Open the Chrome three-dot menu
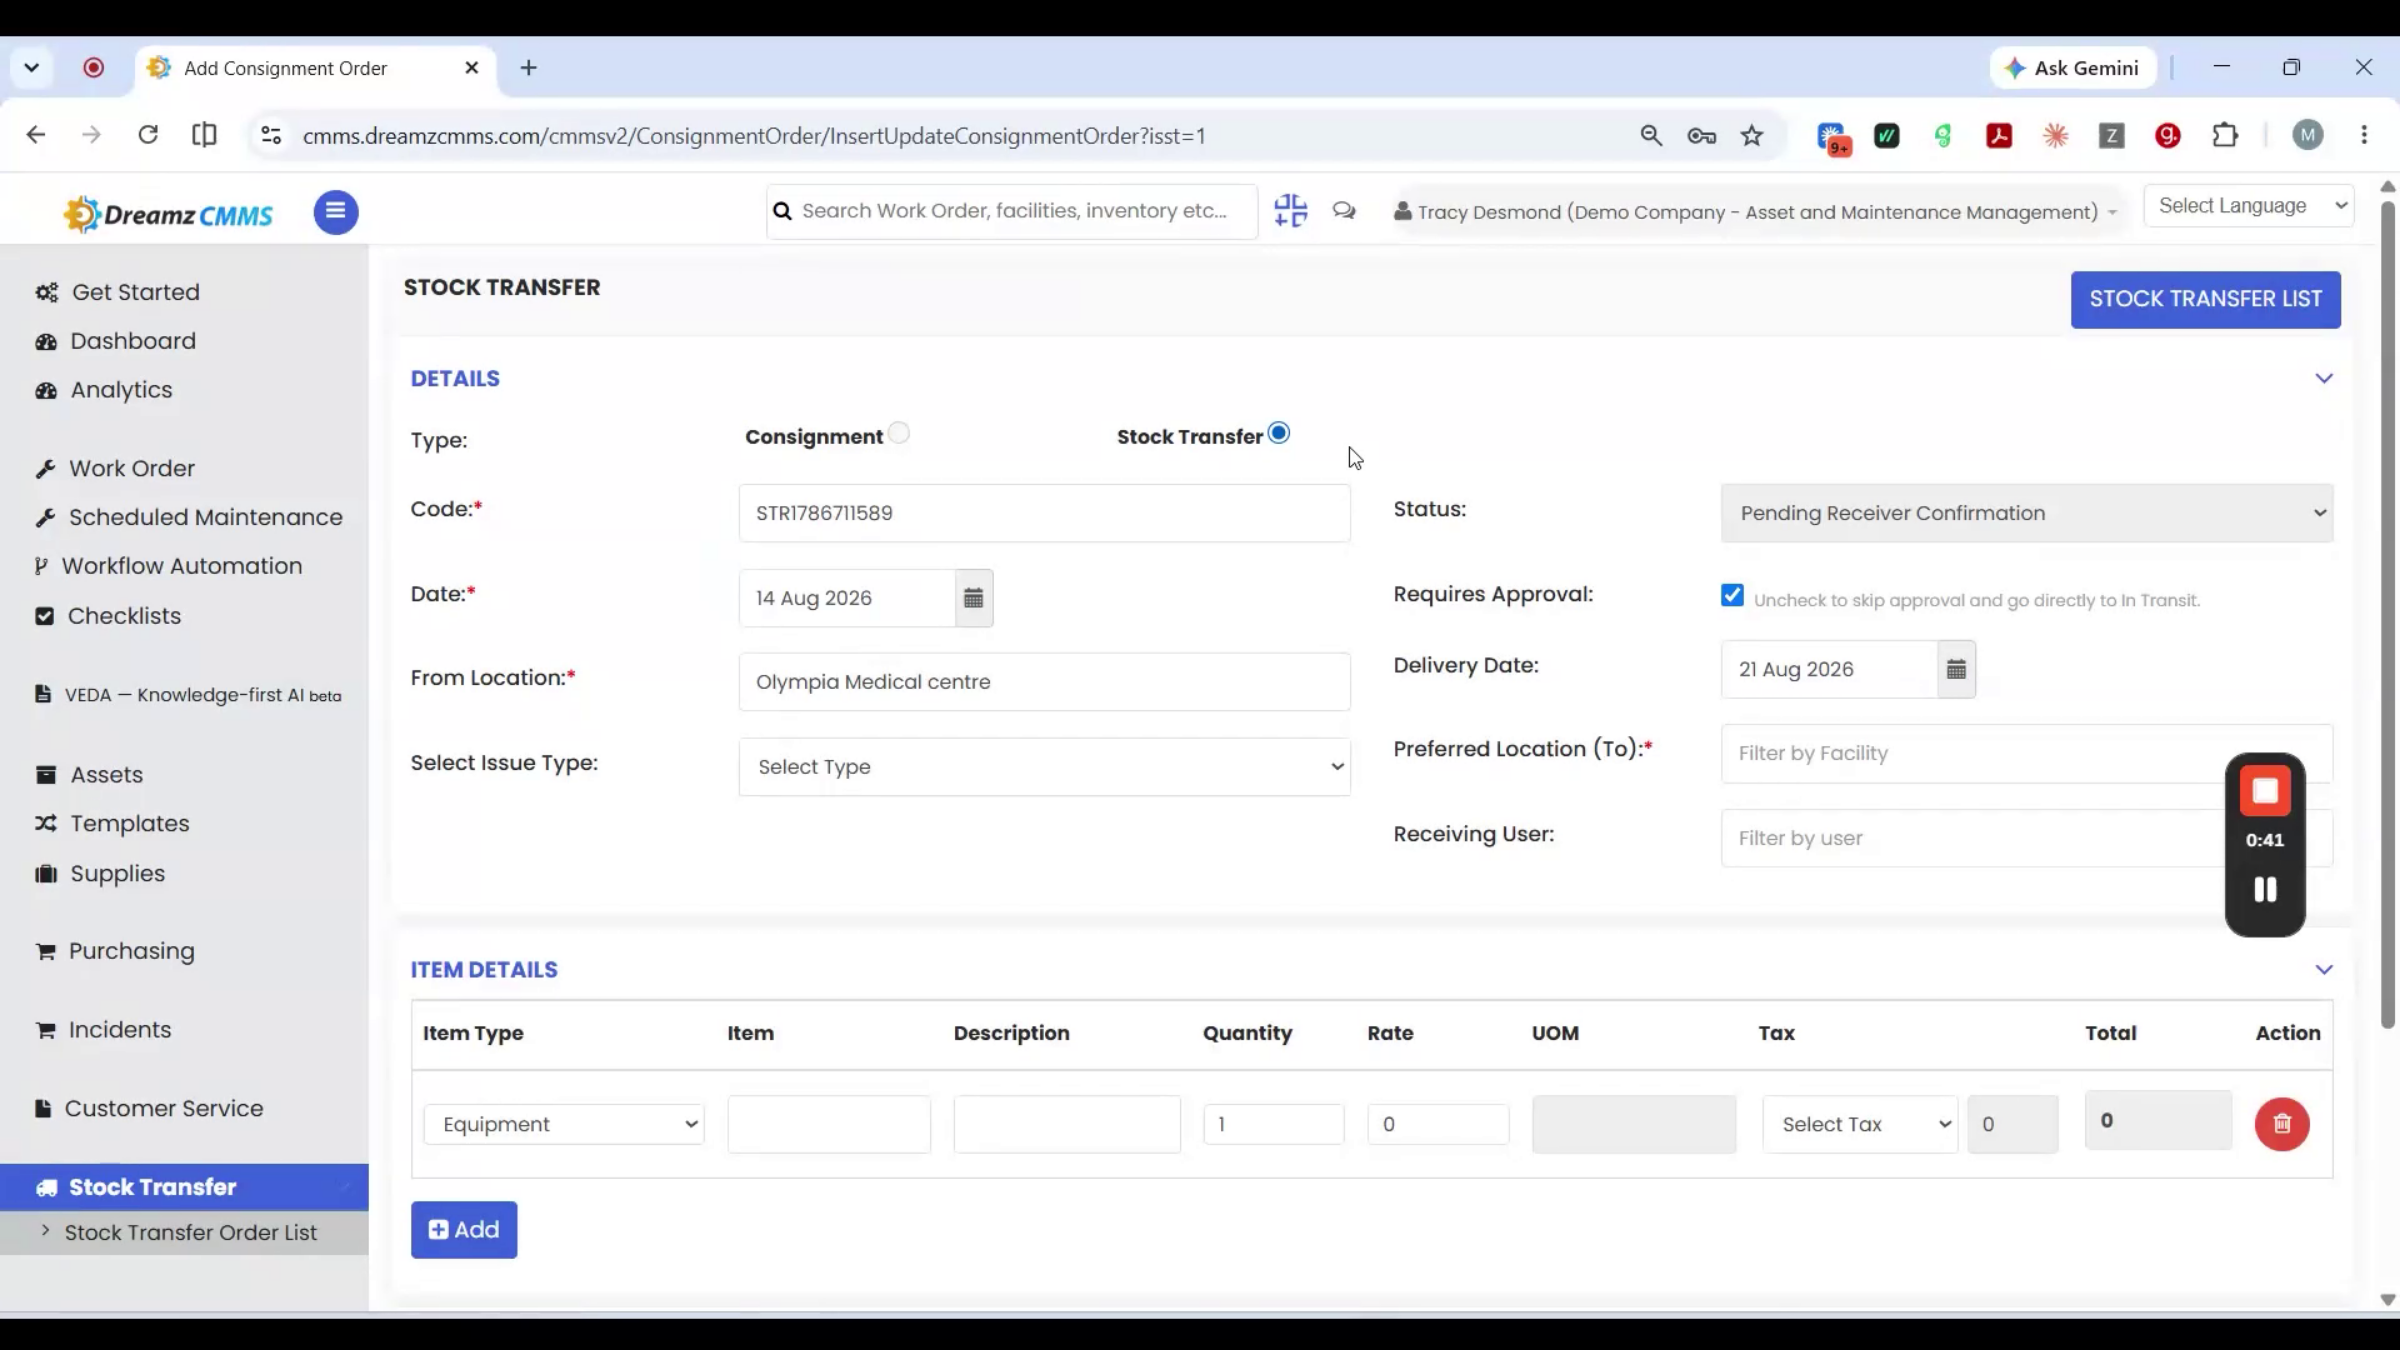The width and height of the screenshot is (2400, 1350). [2364, 135]
